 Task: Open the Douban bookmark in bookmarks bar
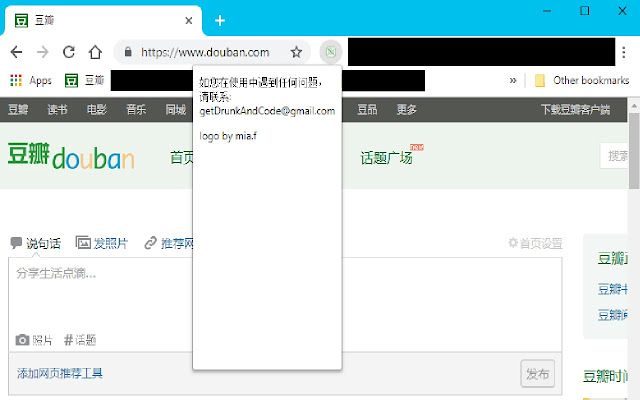click(x=85, y=80)
